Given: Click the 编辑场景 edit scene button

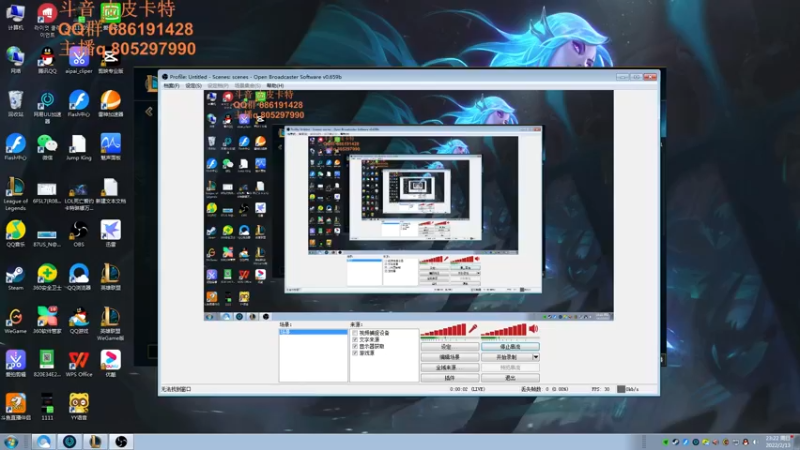Looking at the screenshot, I should (449, 357).
